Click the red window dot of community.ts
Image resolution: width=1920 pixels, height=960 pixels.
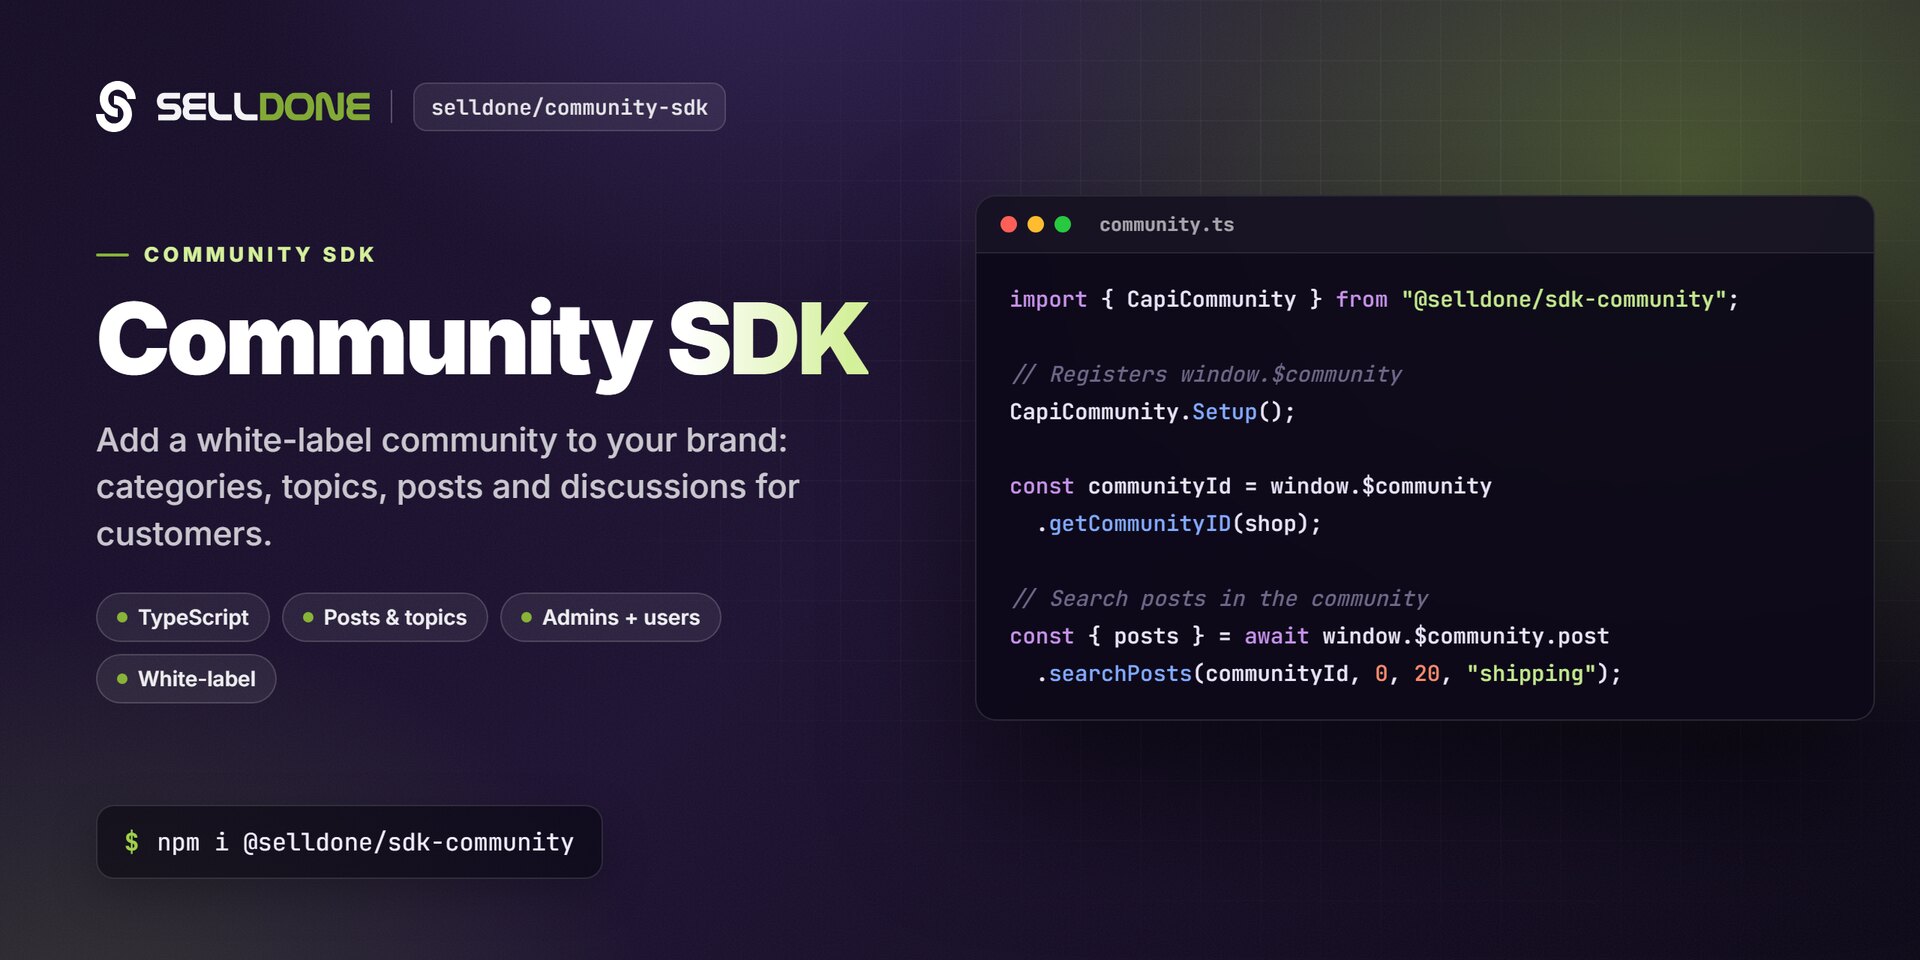(1009, 224)
